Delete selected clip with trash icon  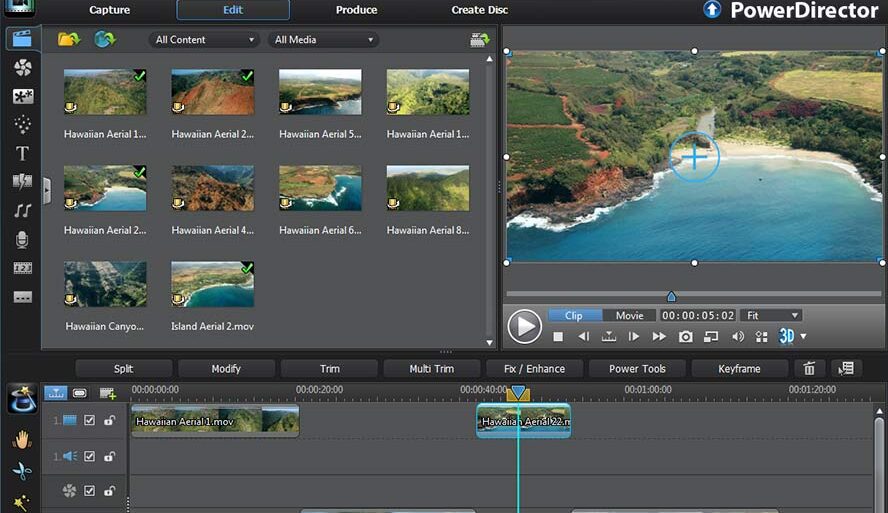(810, 369)
